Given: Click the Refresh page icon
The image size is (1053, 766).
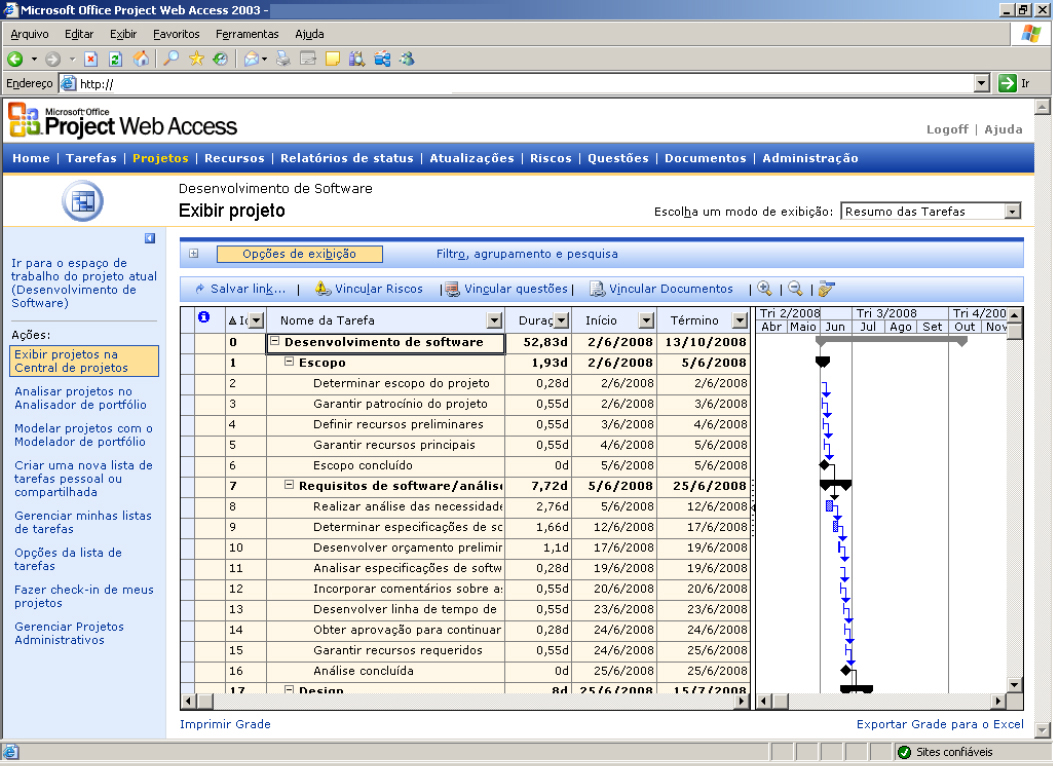Looking at the screenshot, I should coord(116,59).
